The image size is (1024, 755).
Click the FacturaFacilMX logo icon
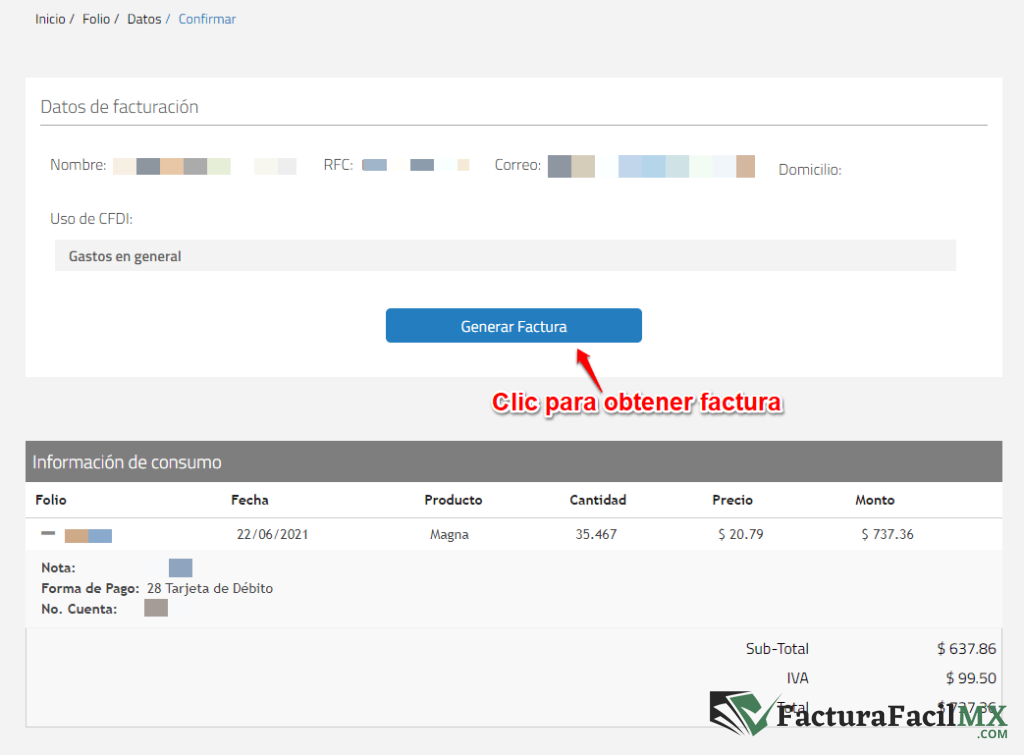(742, 714)
